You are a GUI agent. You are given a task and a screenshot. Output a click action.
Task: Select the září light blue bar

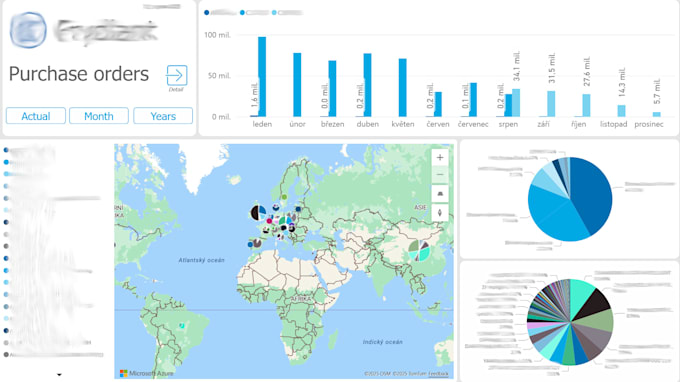(551, 104)
